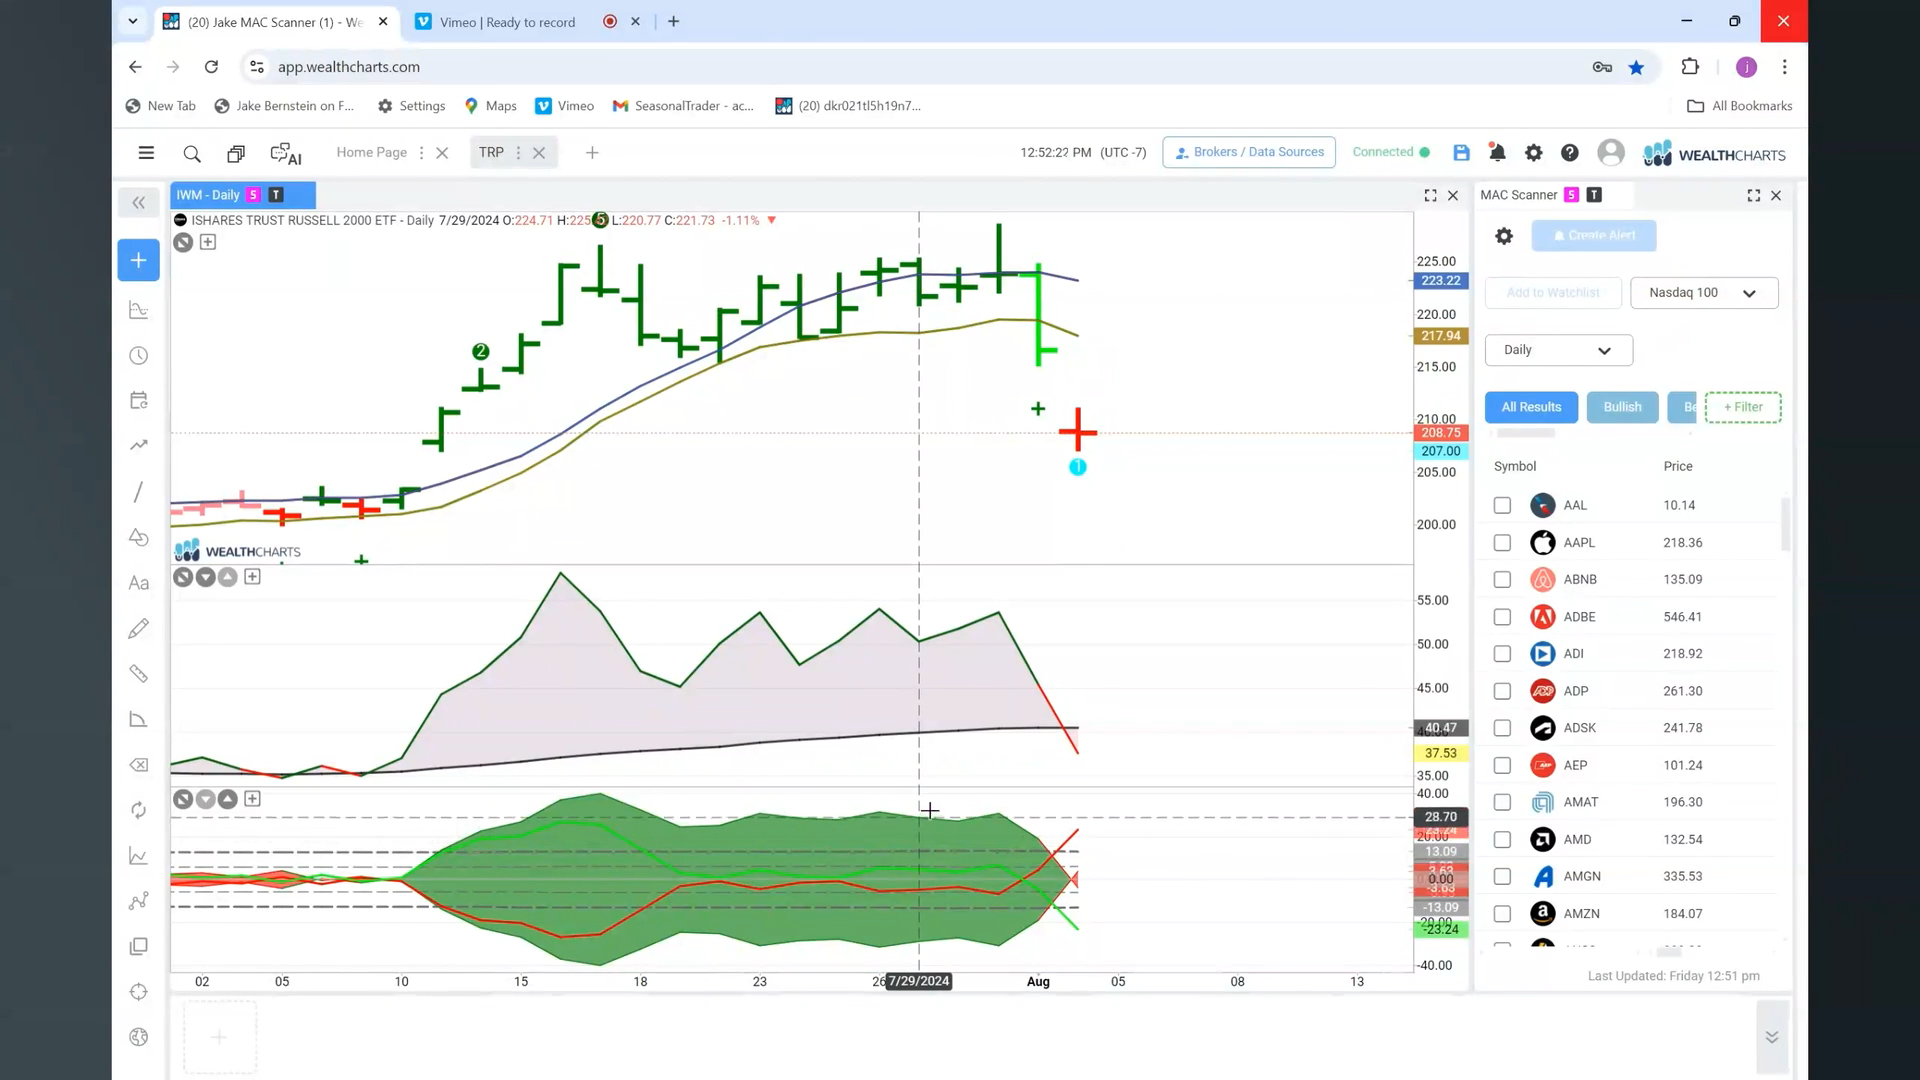Viewport: 1920px width, 1080px height.
Task: Click the 217.94 gold price label
Action: tap(1440, 336)
